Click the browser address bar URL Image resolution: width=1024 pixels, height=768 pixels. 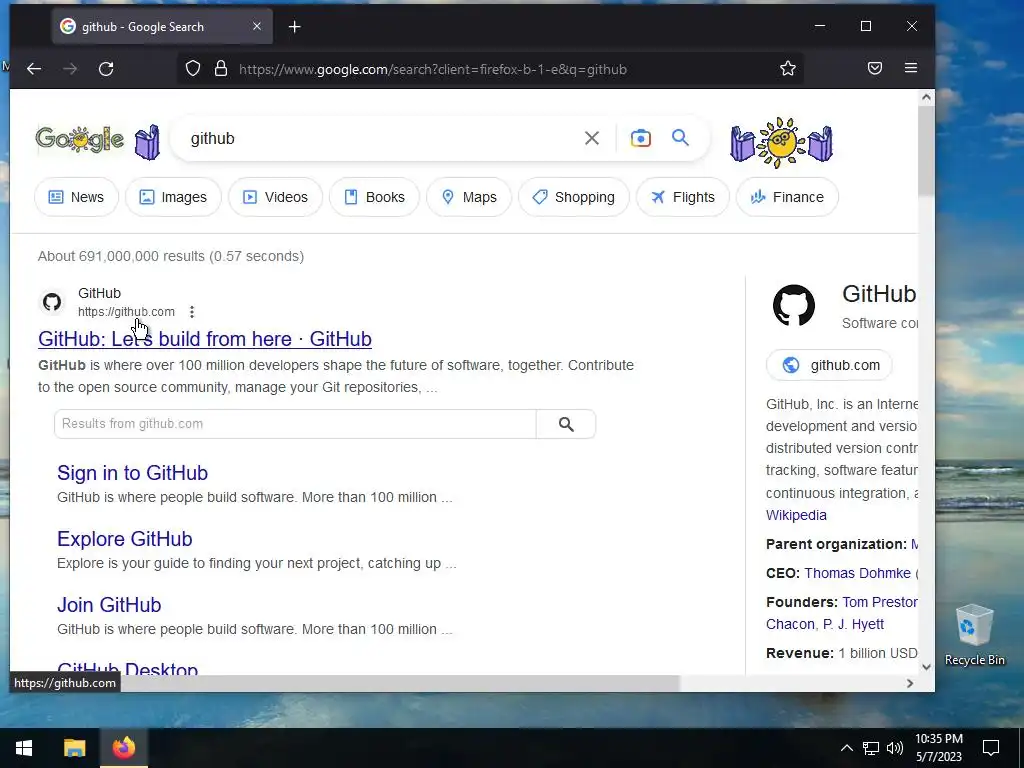pyautogui.click(x=432, y=69)
